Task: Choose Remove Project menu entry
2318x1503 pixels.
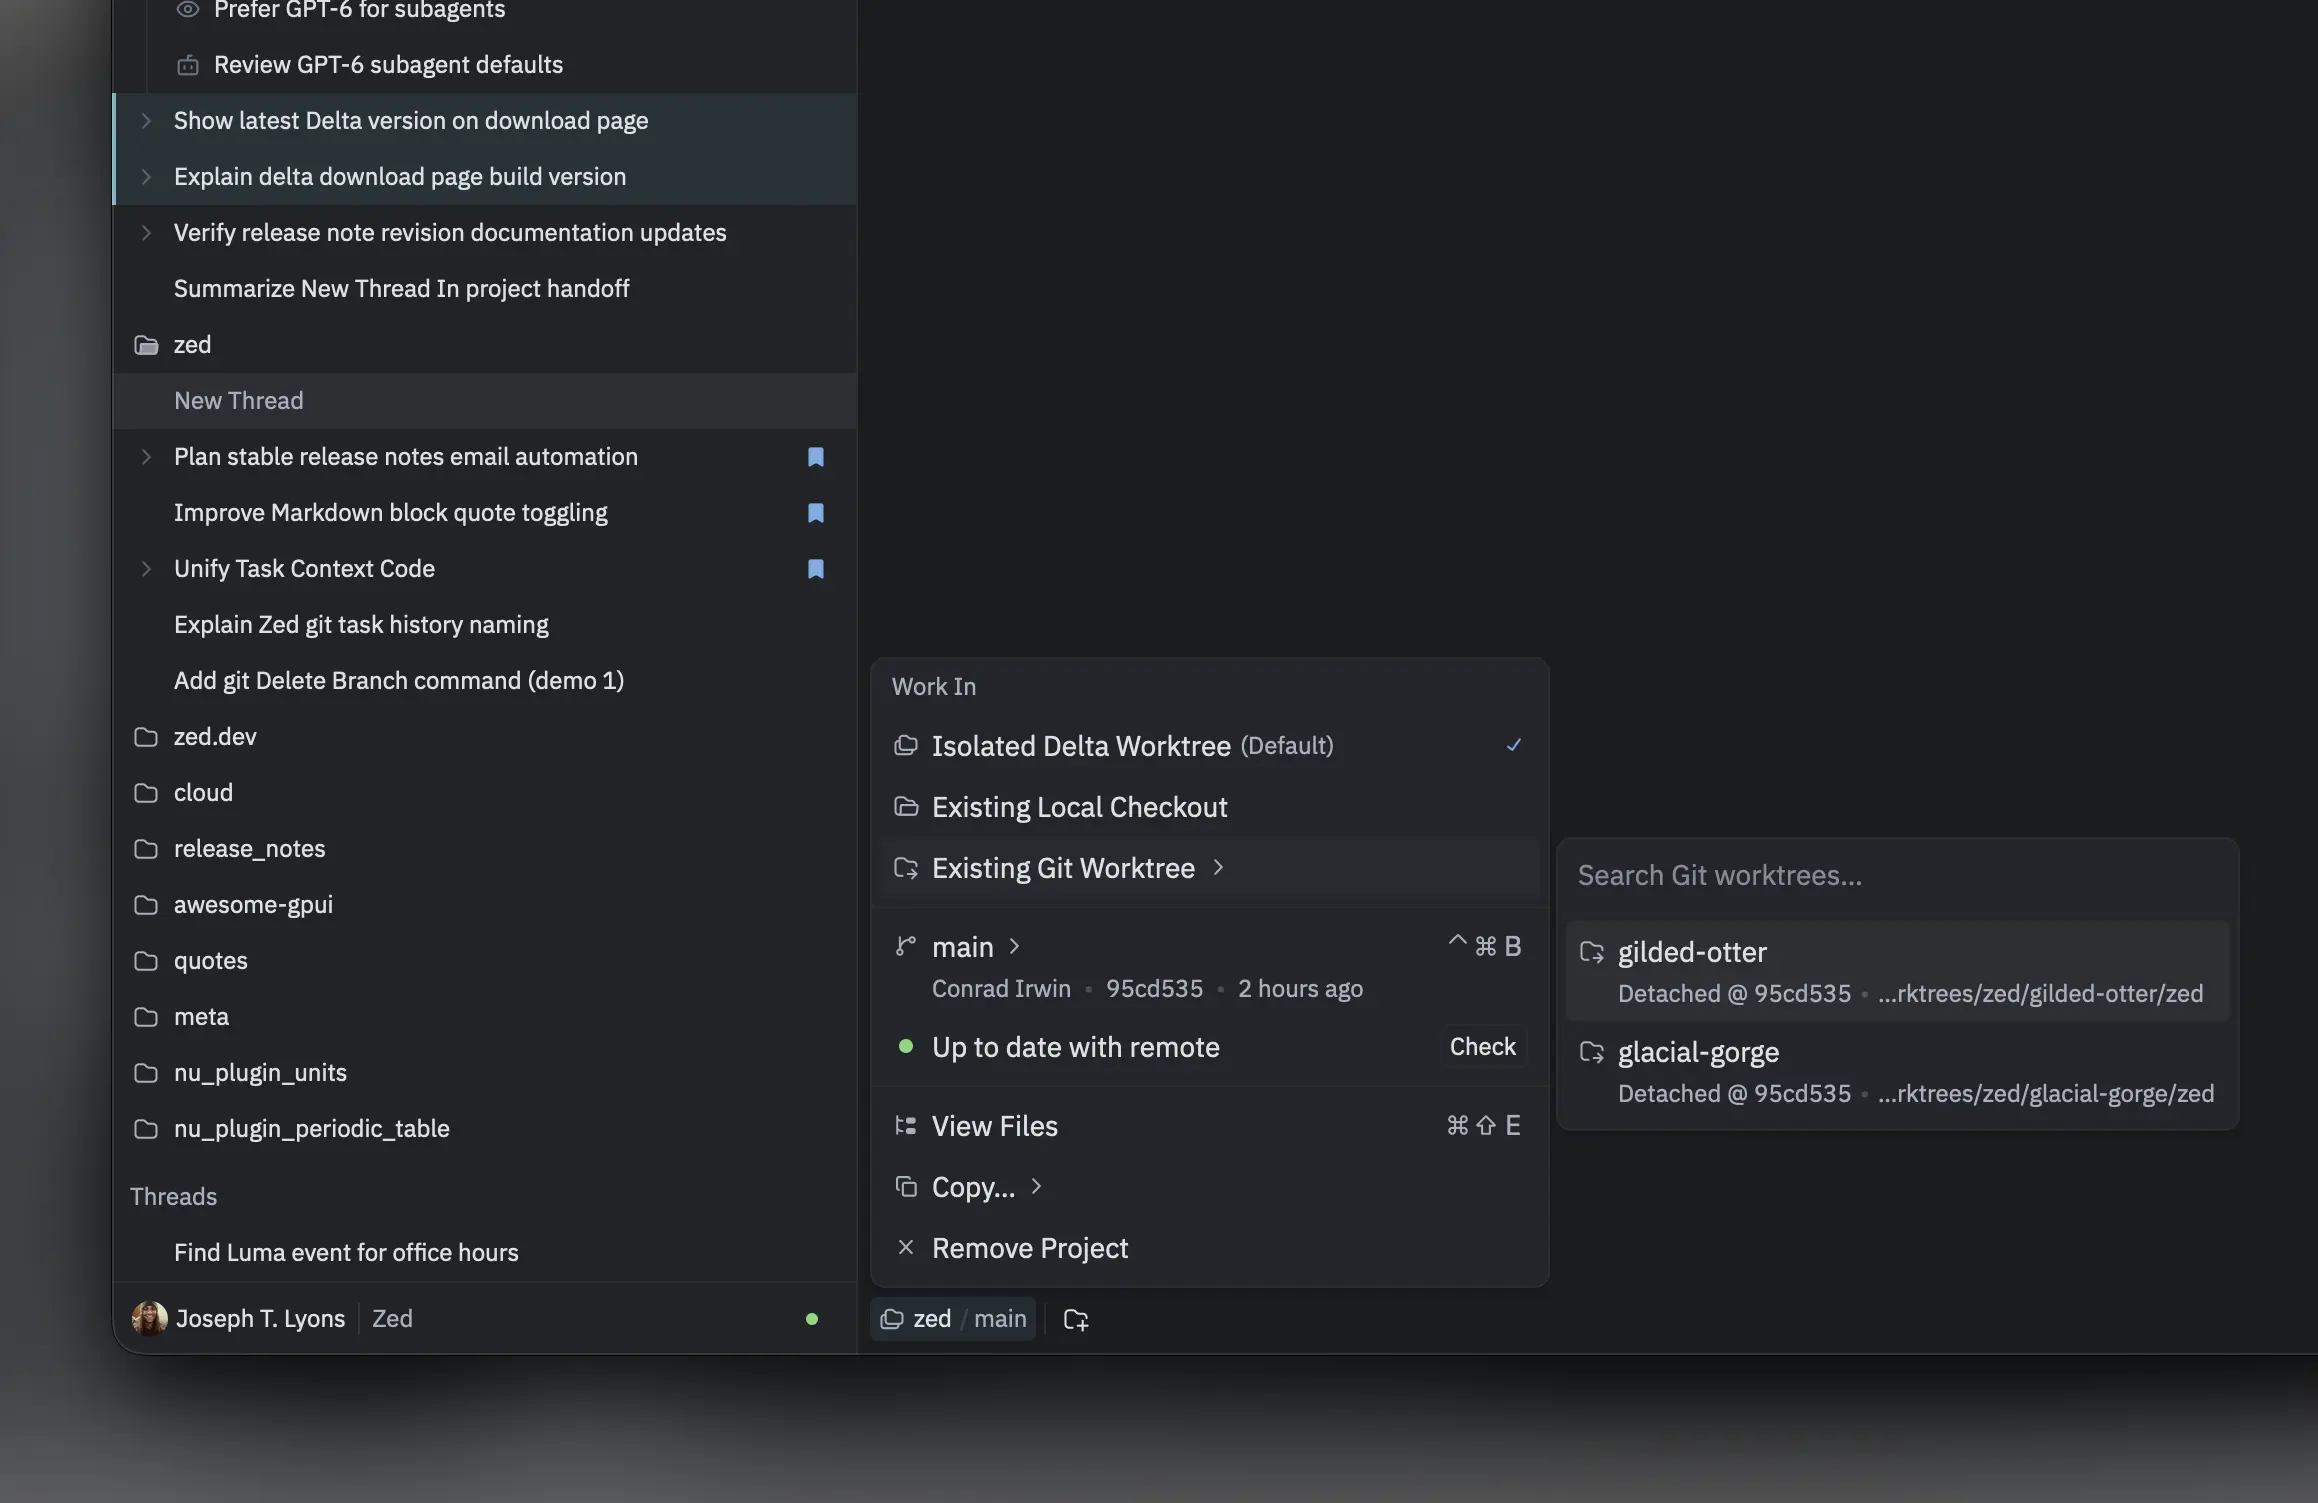Action: (1208, 1248)
